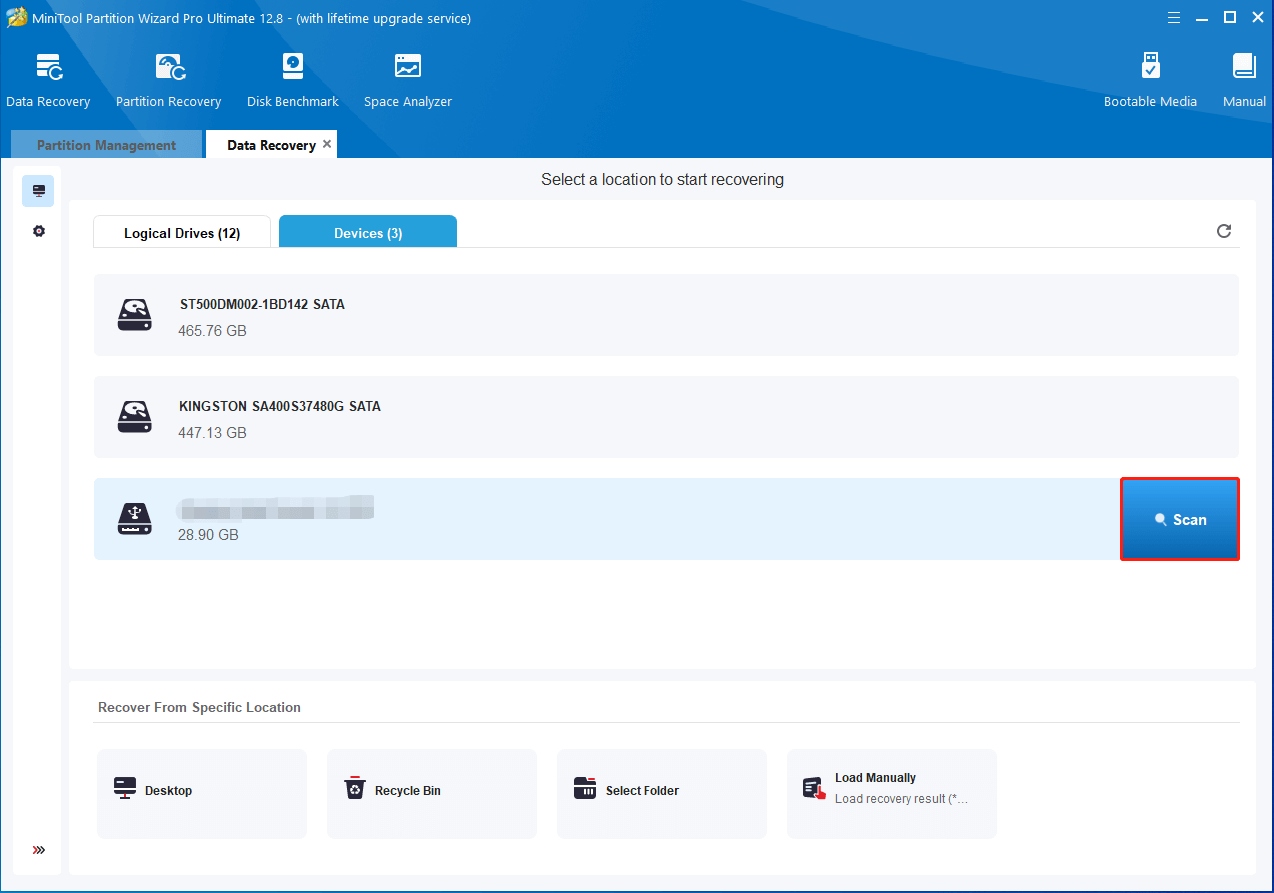Click the USB drive icon
This screenshot has height=893, width=1274.
click(x=135, y=519)
